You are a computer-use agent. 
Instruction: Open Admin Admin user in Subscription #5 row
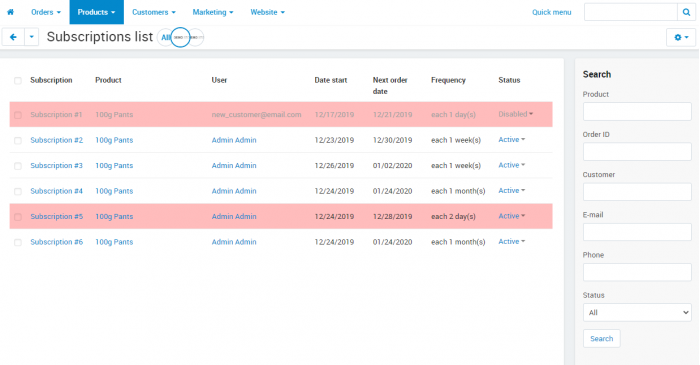point(234,216)
